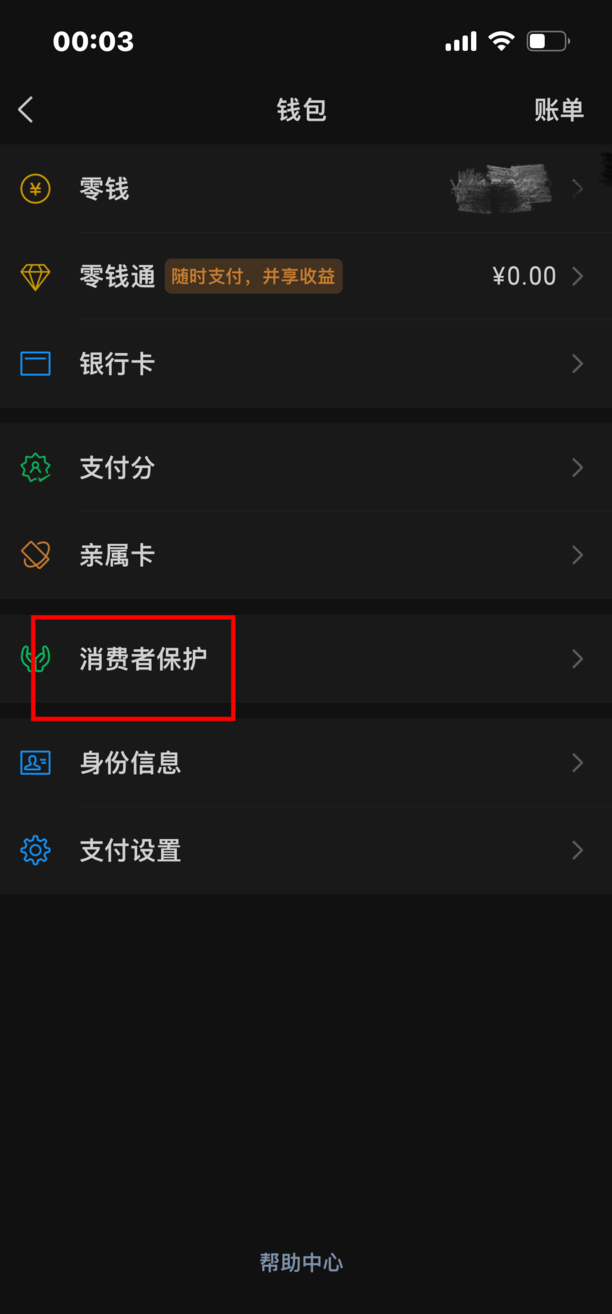Expand 零钱 row chevron
Image resolution: width=612 pixels, height=1314 pixels.
pyautogui.click(x=577, y=189)
